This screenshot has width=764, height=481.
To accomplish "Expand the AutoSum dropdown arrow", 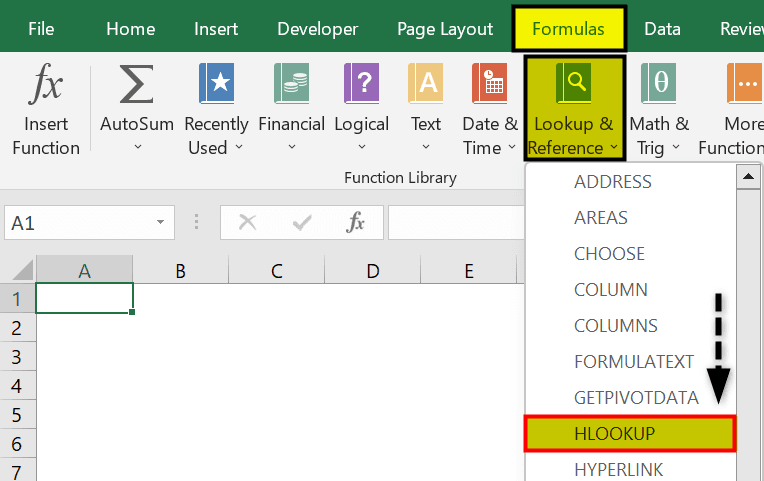I will (x=137, y=147).
